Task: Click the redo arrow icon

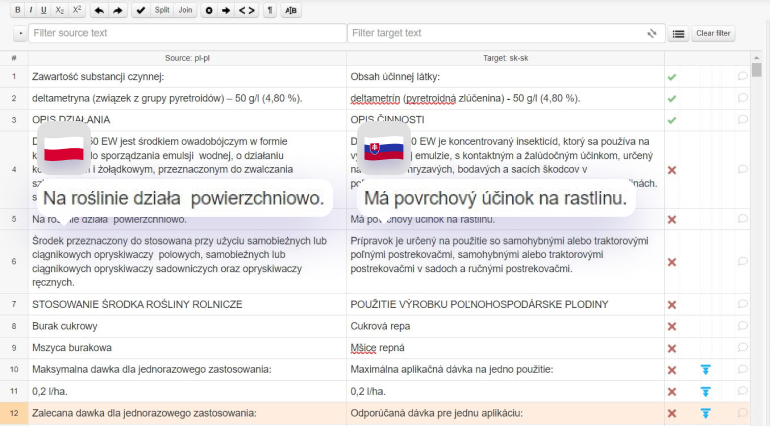Action: [x=117, y=10]
